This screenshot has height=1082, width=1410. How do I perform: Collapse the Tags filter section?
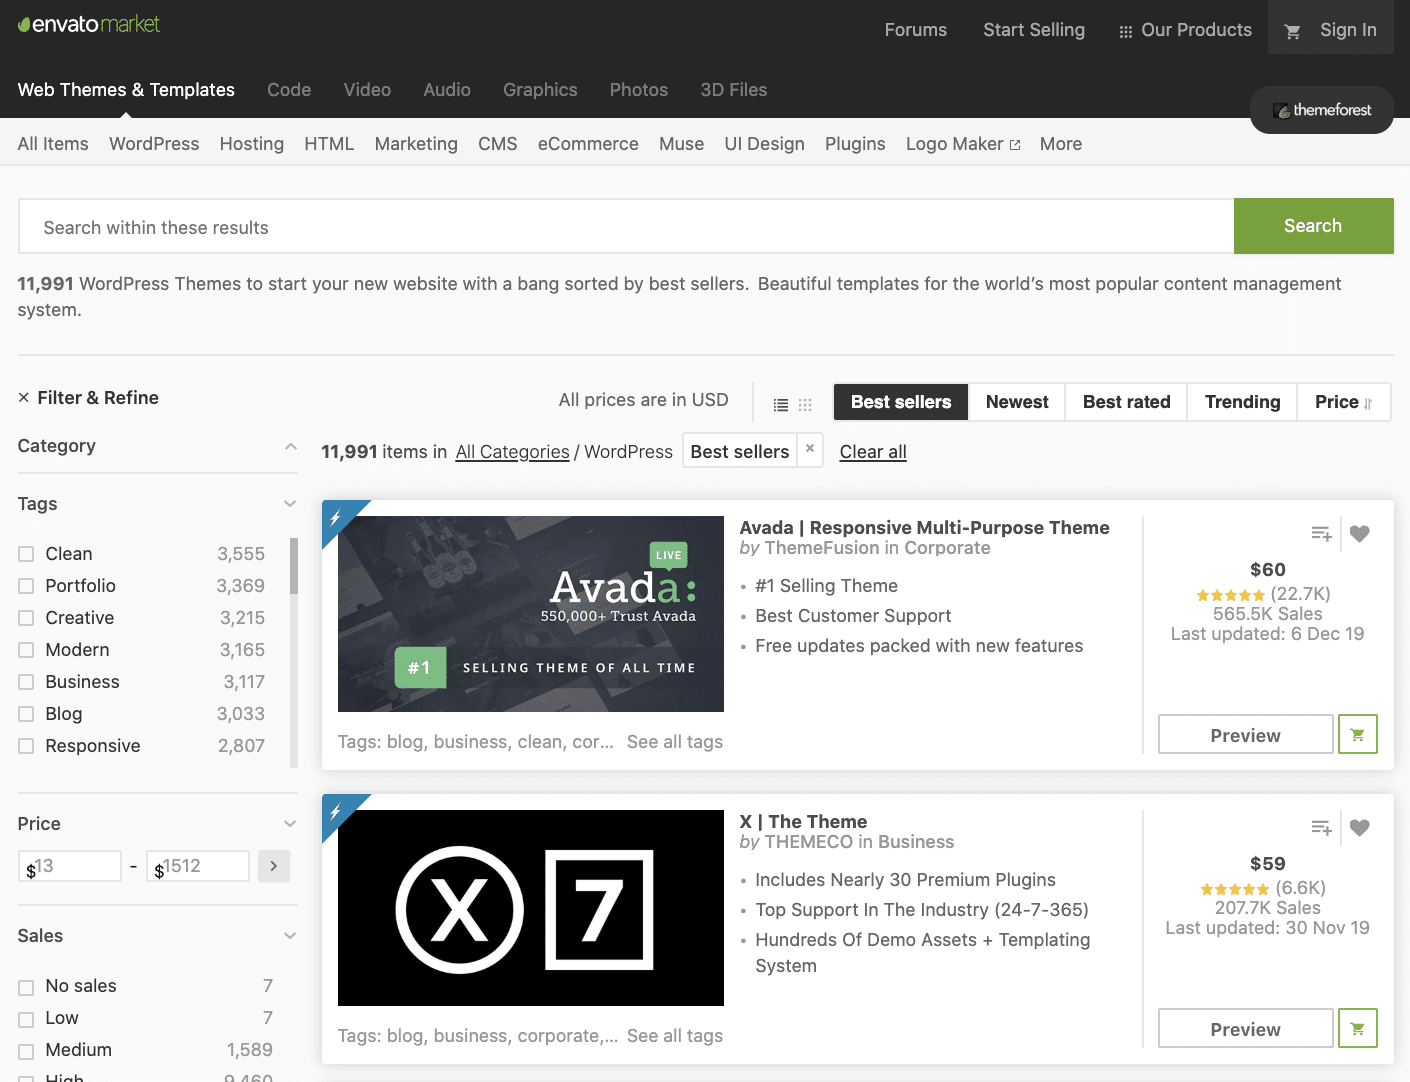coord(290,504)
